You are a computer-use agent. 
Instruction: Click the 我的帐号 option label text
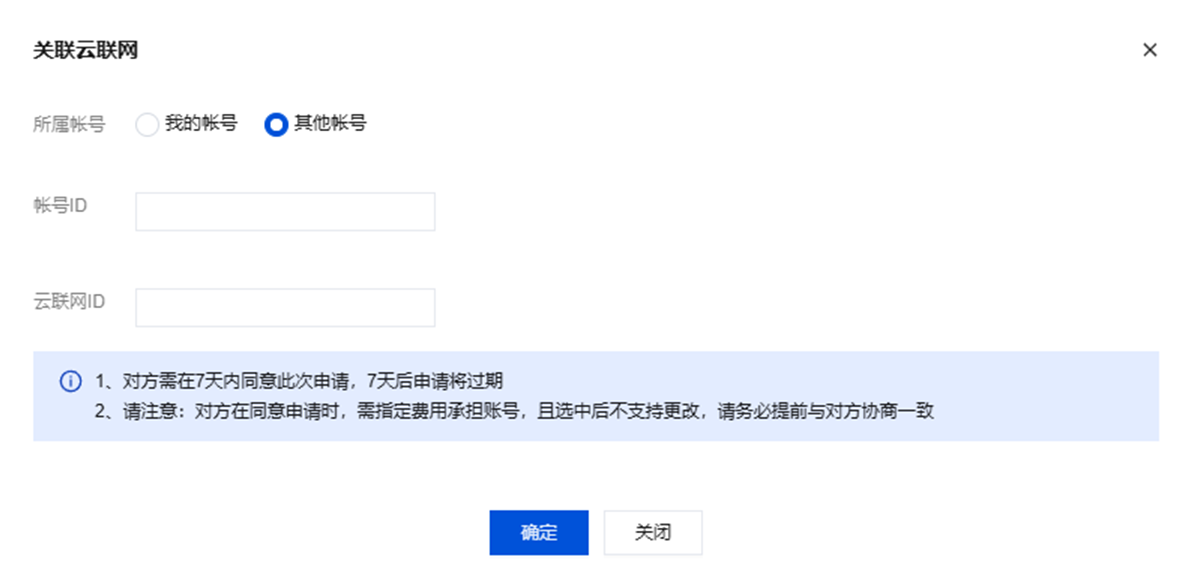tap(201, 124)
